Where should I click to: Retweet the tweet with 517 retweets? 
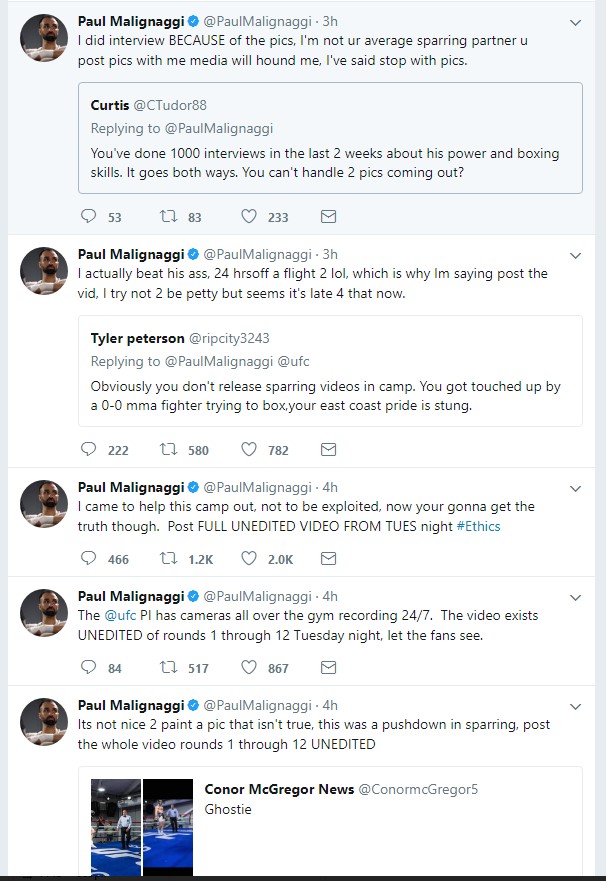click(168, 667)
